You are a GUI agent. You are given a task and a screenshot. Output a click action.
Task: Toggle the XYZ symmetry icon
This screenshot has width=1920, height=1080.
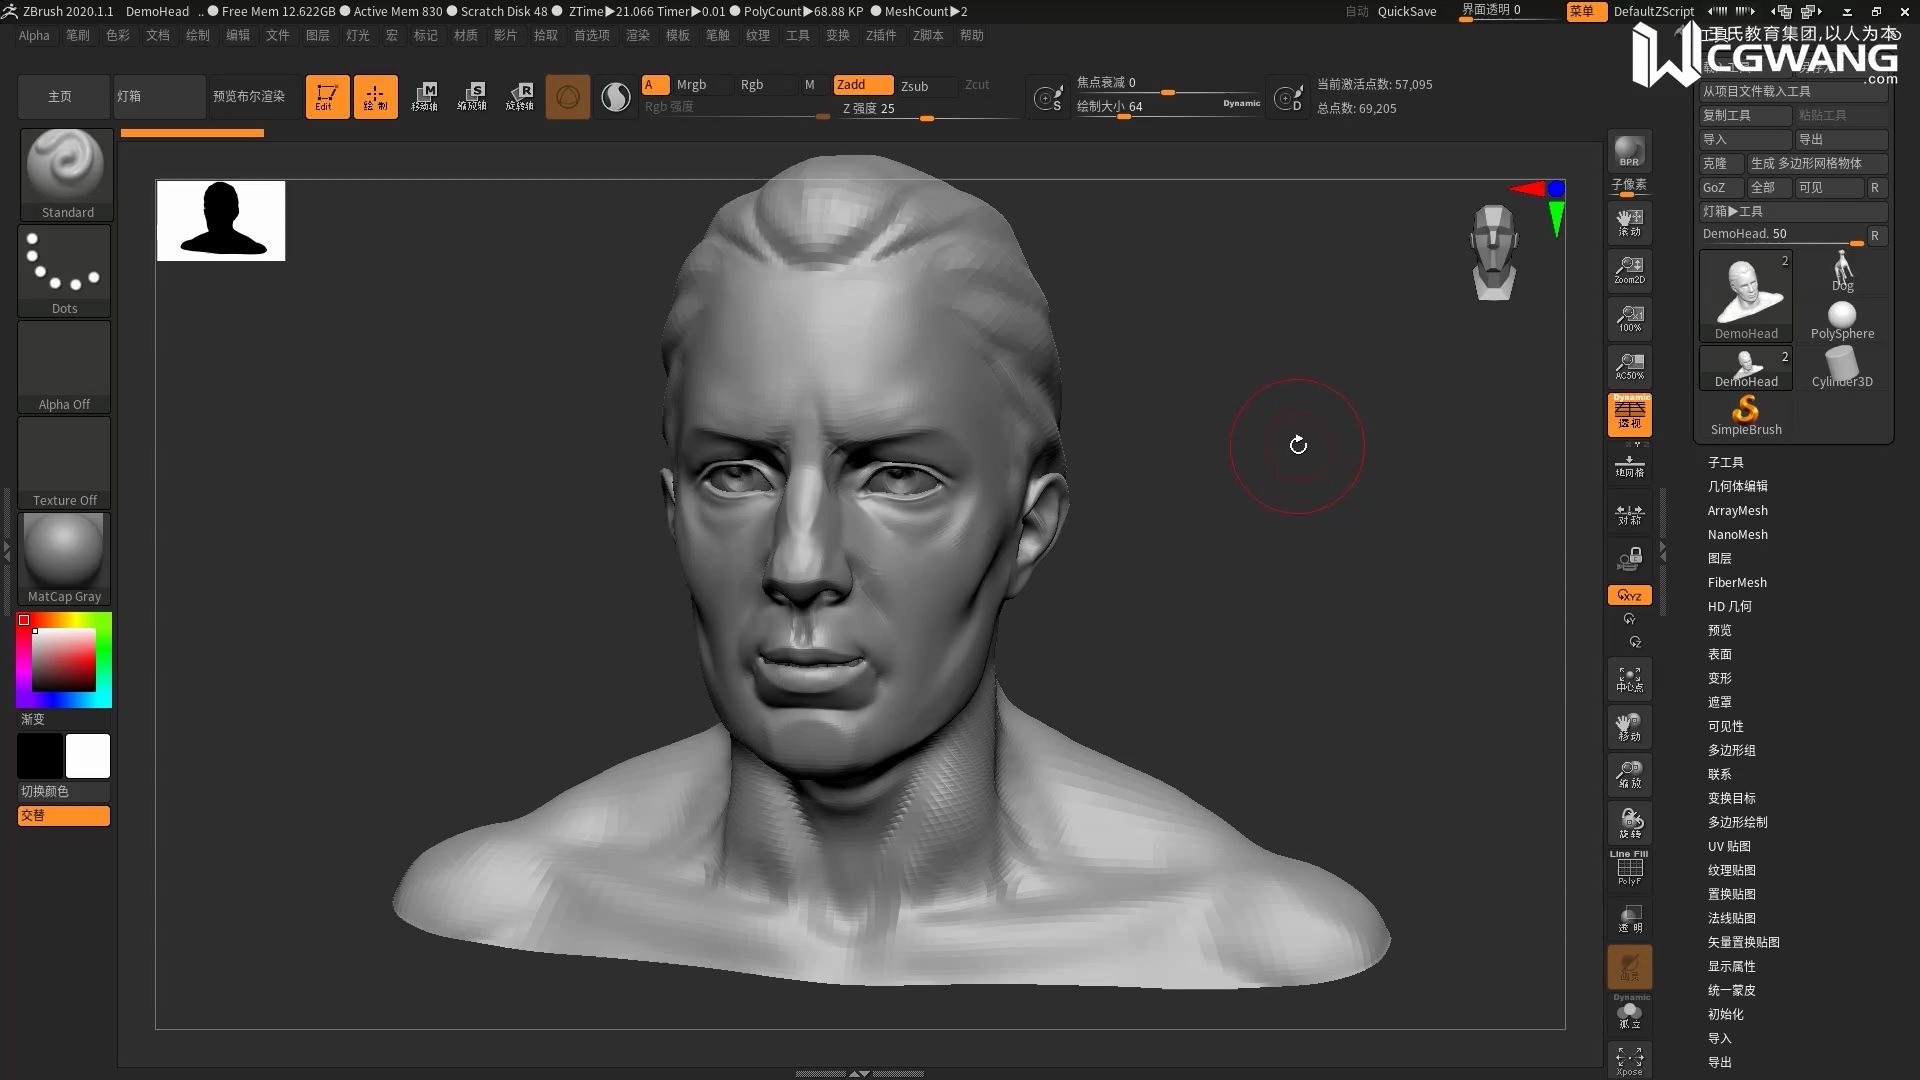[1629, 595]
